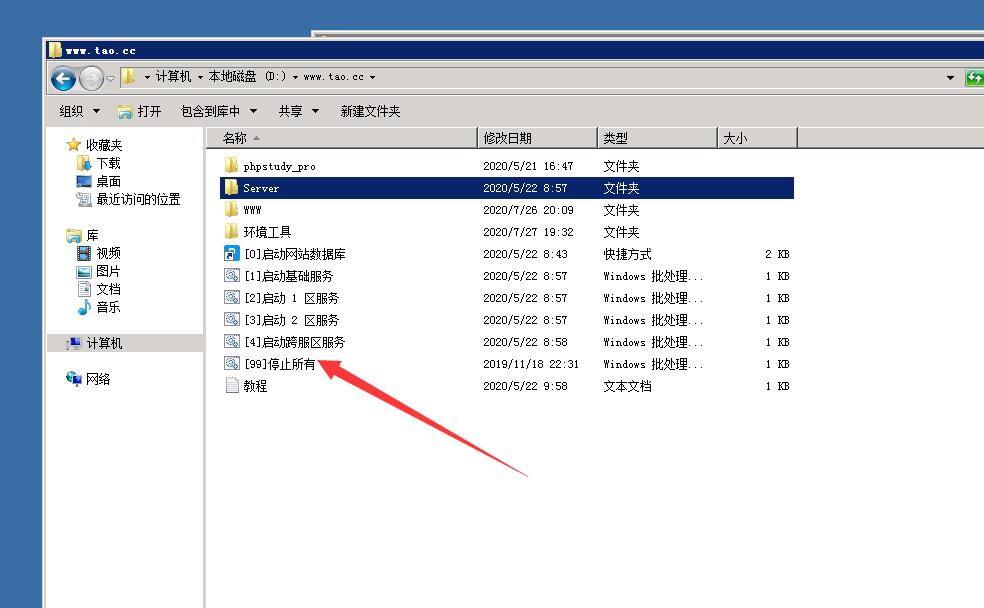This screenshot has height=608, width=984.
Task: Open the 共享 dropdown menu
Action: pyautogui.click(x=298, y=111)
